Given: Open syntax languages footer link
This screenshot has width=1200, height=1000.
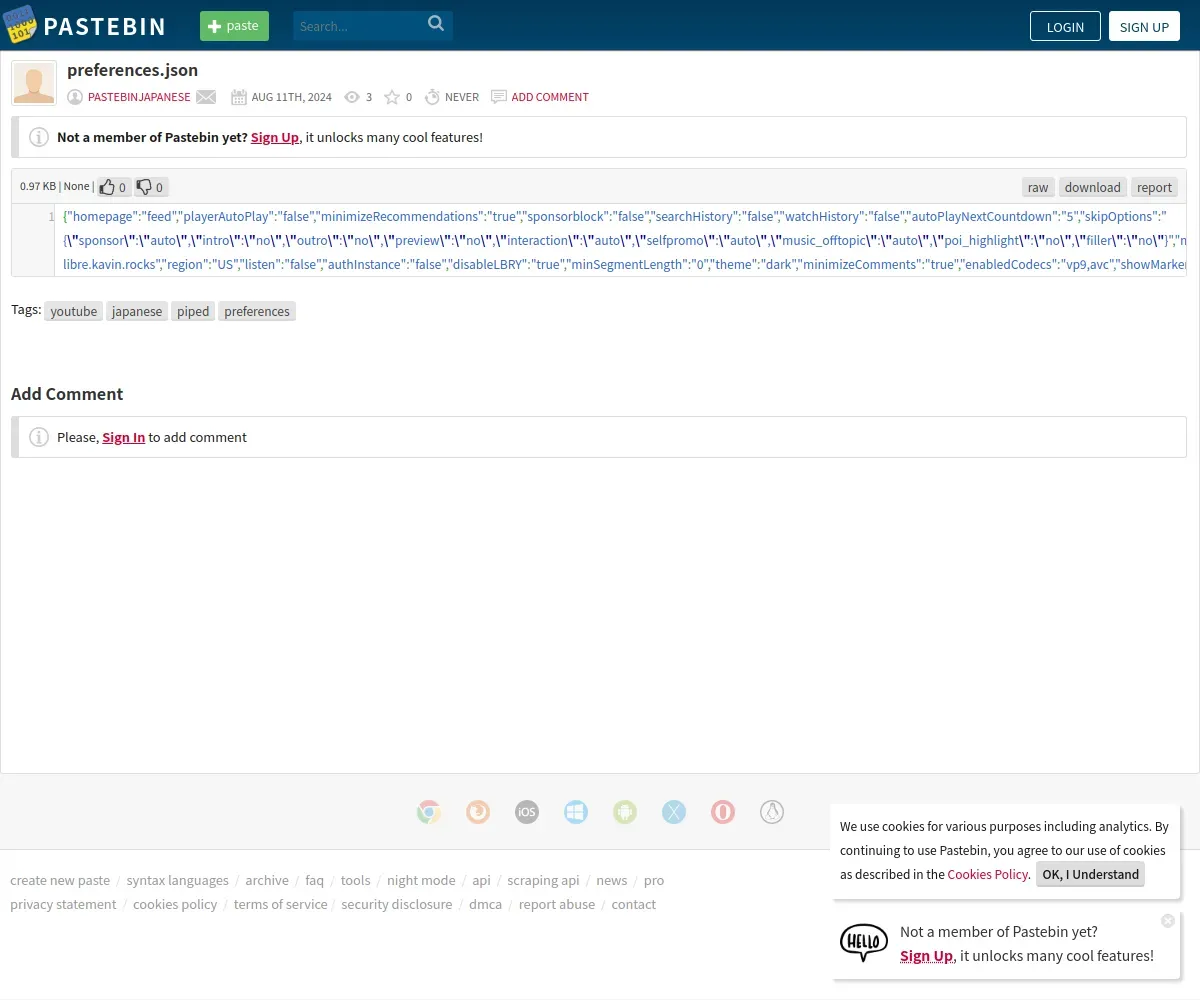Looking at the screenshot, I should 178,880.
